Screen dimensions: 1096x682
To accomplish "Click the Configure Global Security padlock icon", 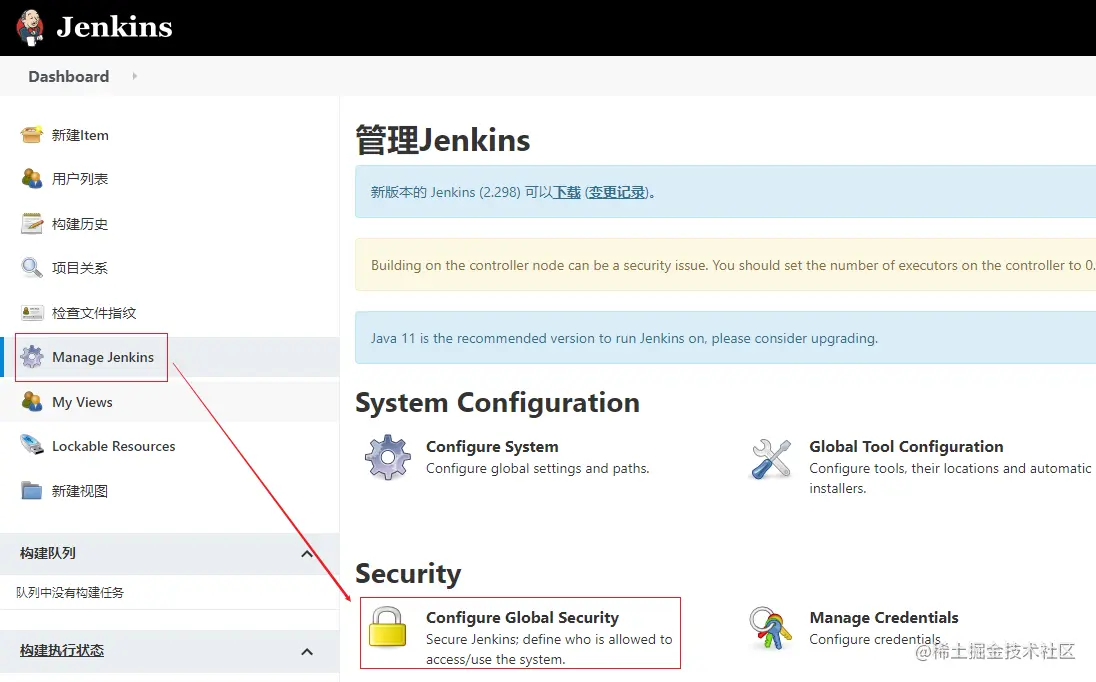I will coord(387,626).
